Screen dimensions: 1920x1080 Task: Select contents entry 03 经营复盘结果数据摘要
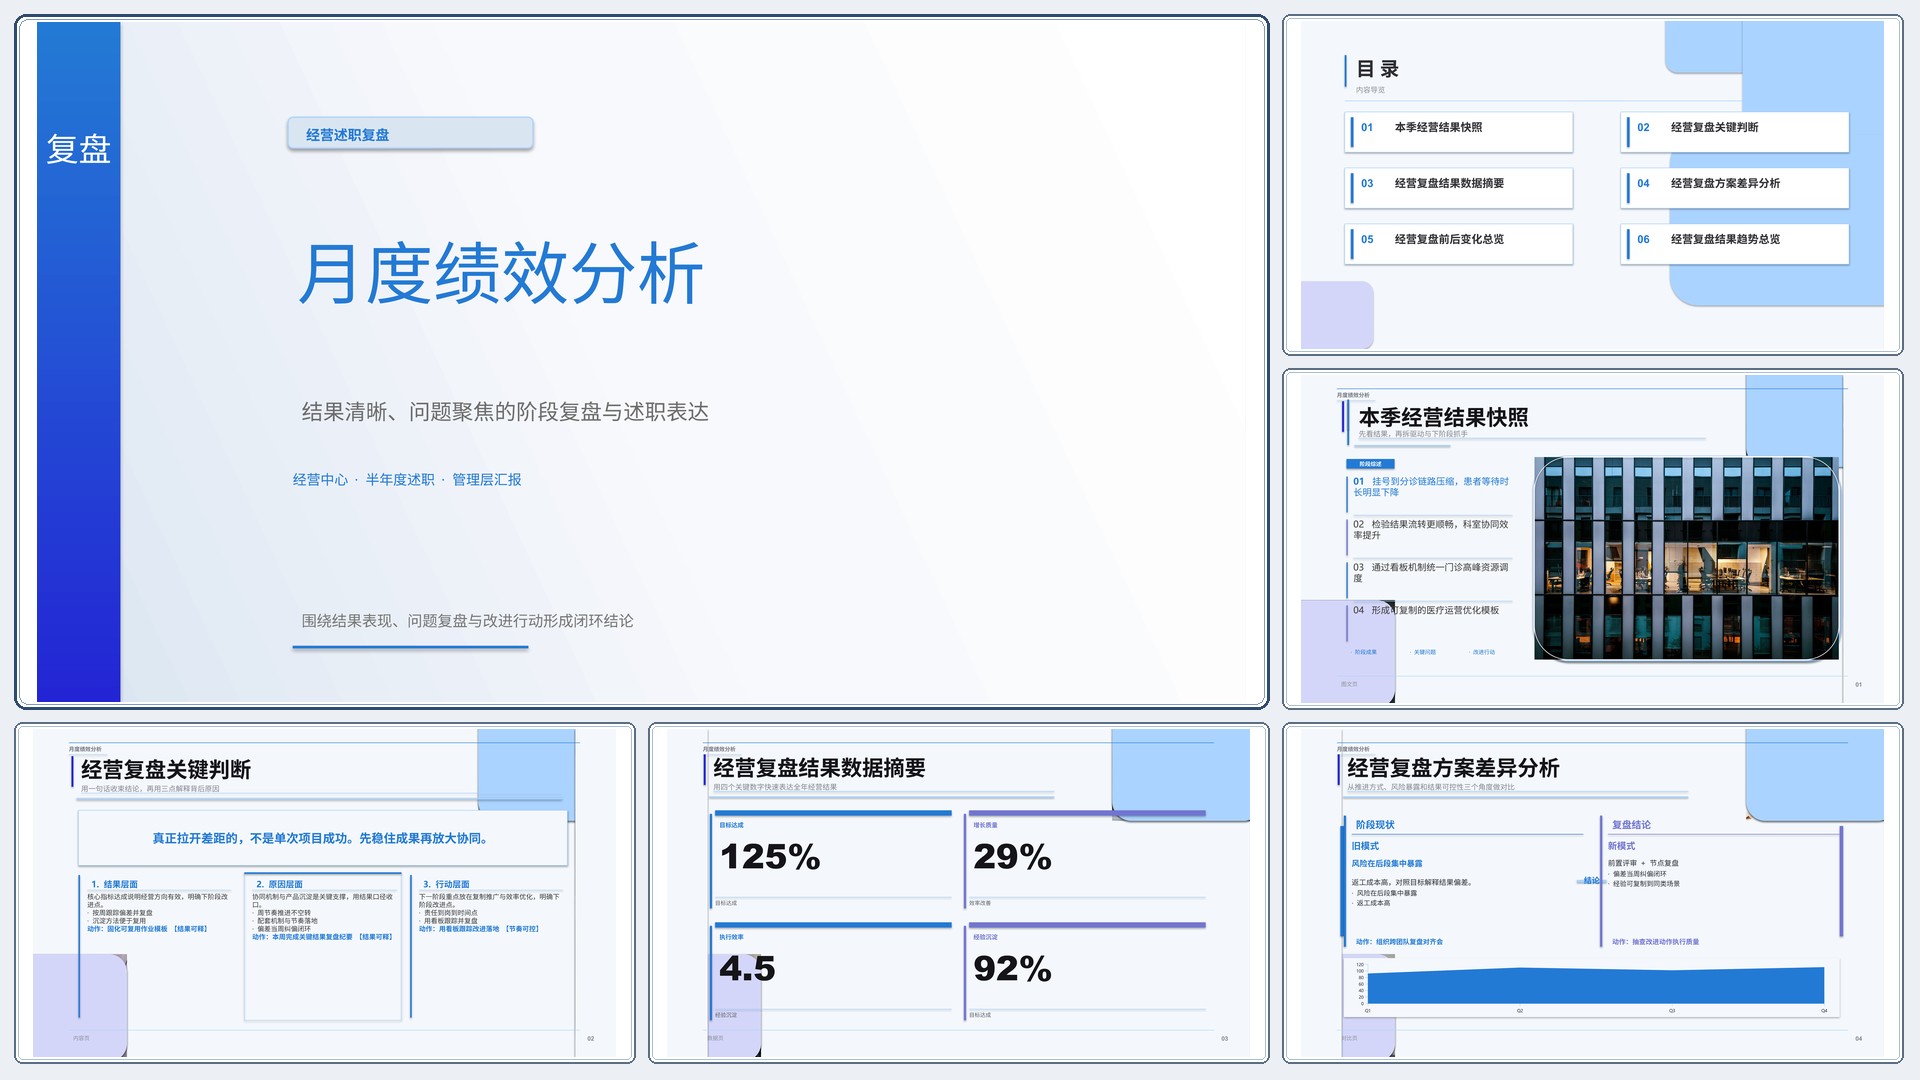tap(1459, 188)
